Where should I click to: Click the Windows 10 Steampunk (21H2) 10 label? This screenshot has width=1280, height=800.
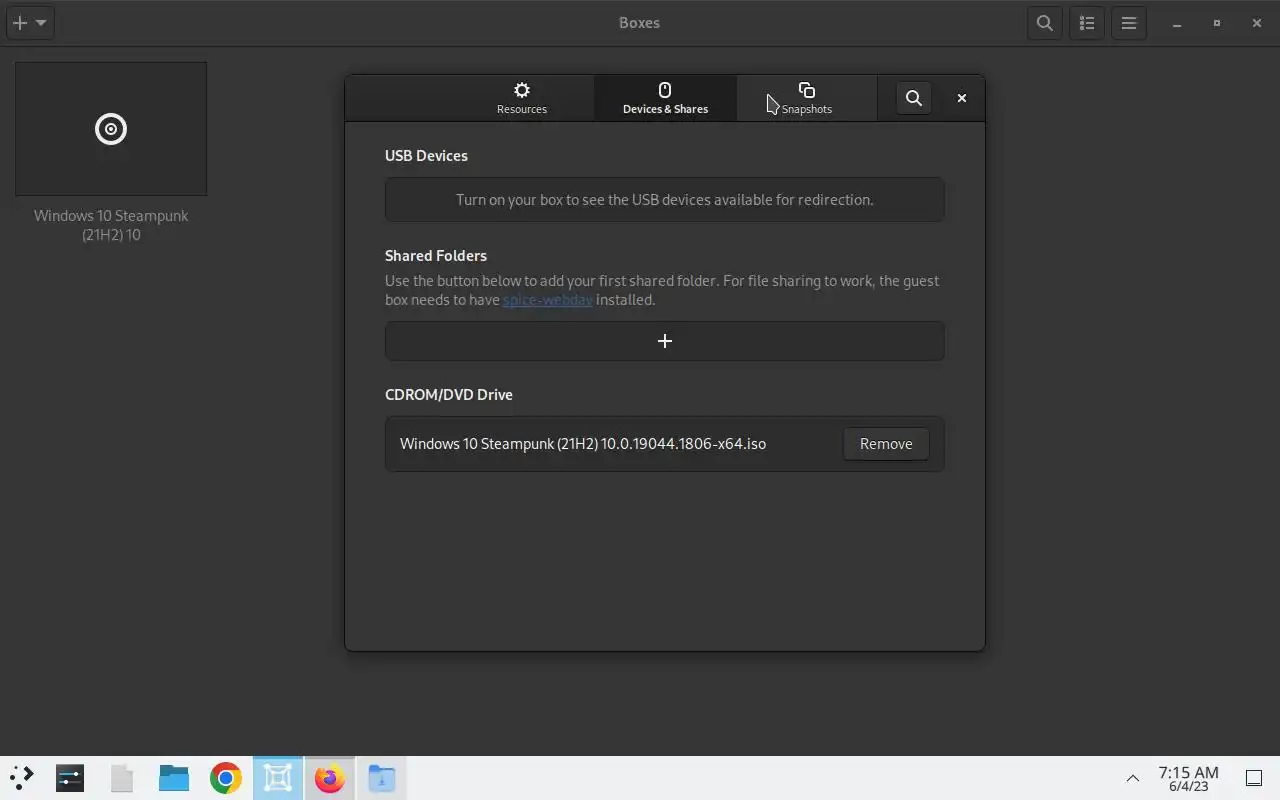111,225
